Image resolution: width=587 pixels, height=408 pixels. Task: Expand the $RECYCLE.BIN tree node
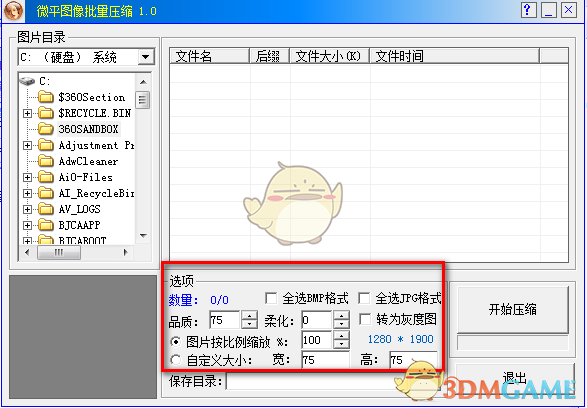coord(27,113)
